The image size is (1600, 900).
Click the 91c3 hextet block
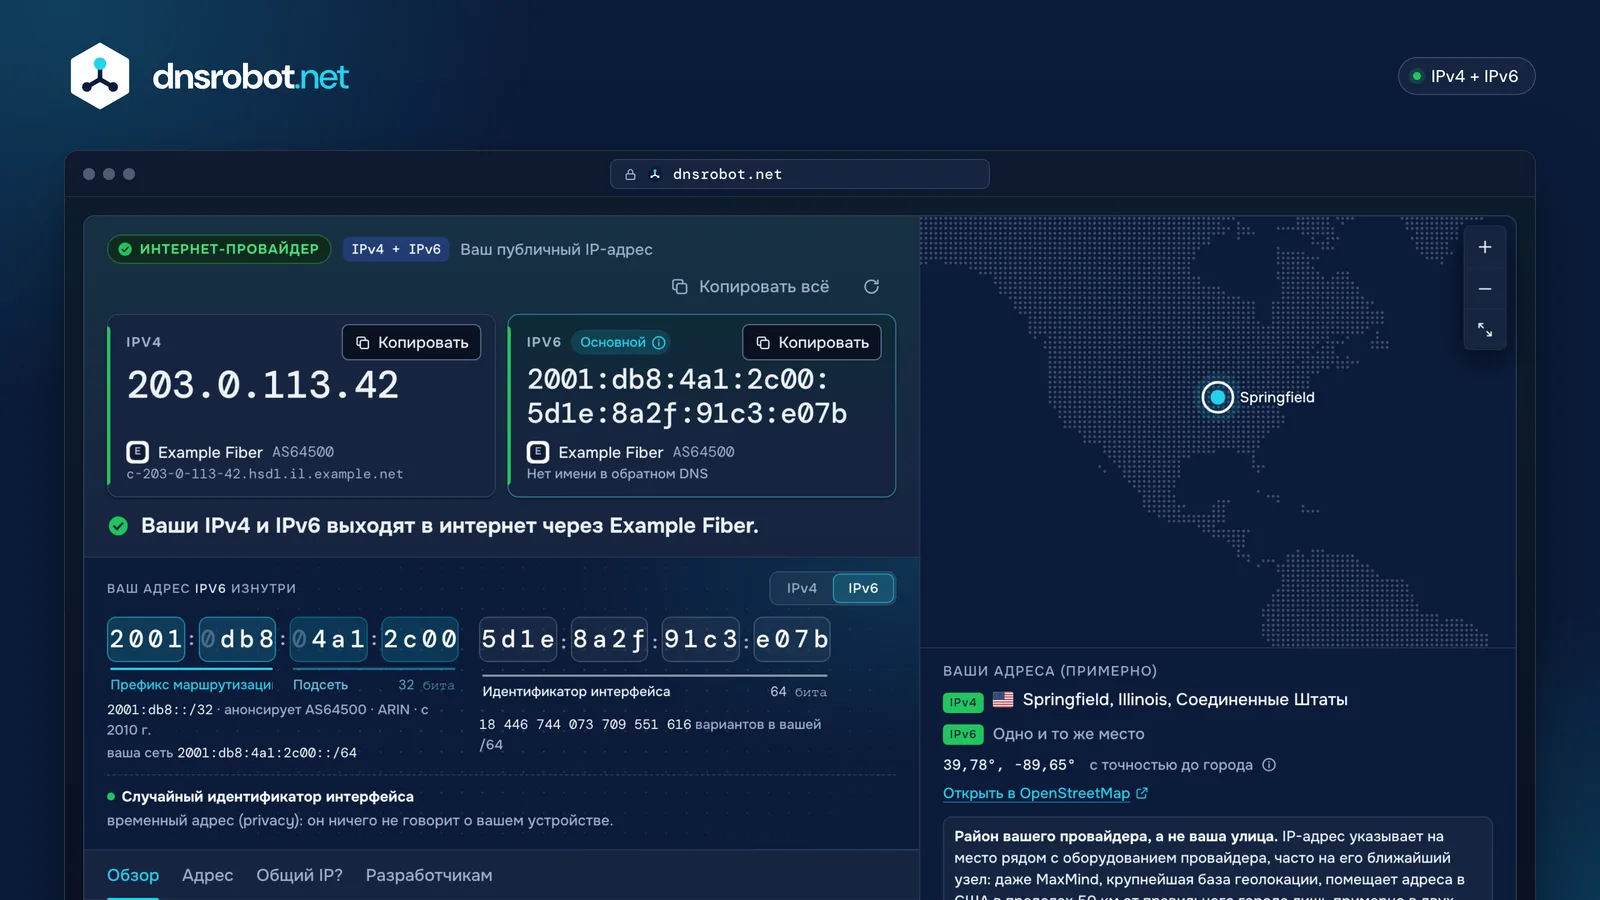(701, 639)
